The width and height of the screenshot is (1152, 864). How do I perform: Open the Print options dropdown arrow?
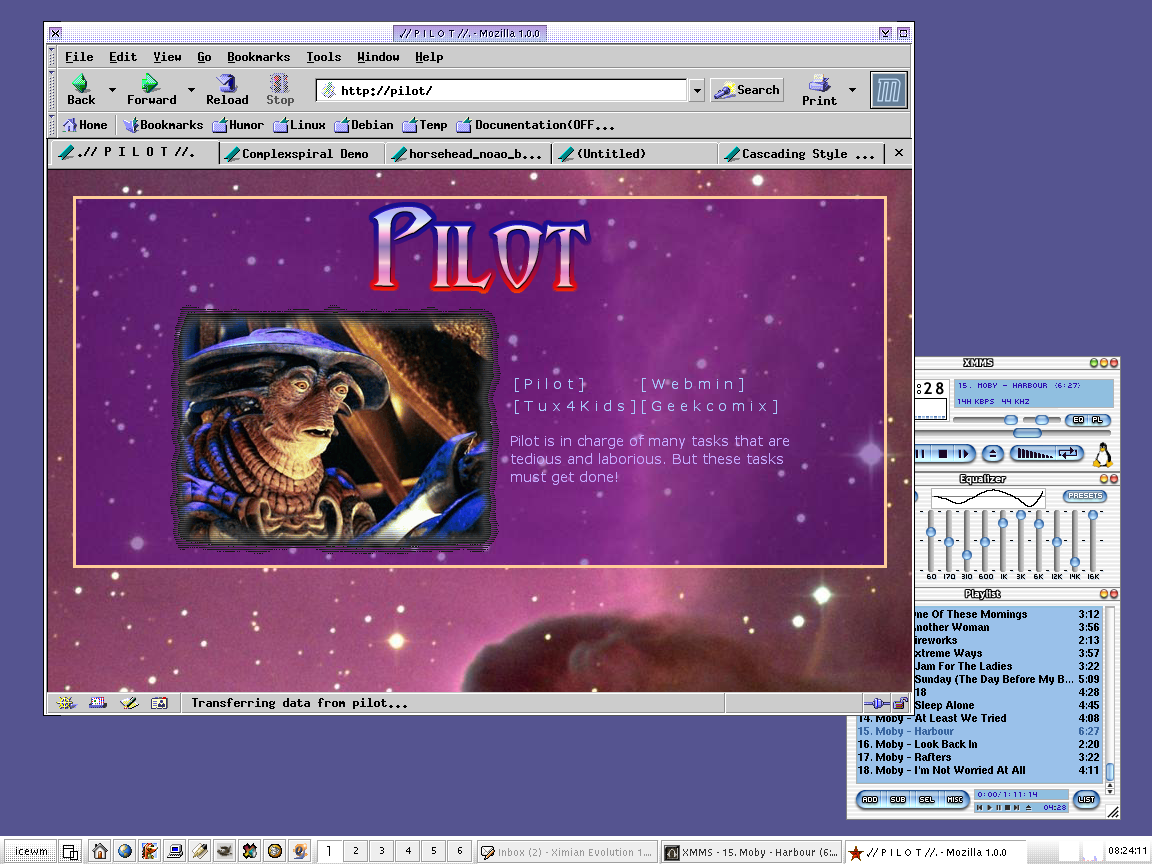(852, 90)
